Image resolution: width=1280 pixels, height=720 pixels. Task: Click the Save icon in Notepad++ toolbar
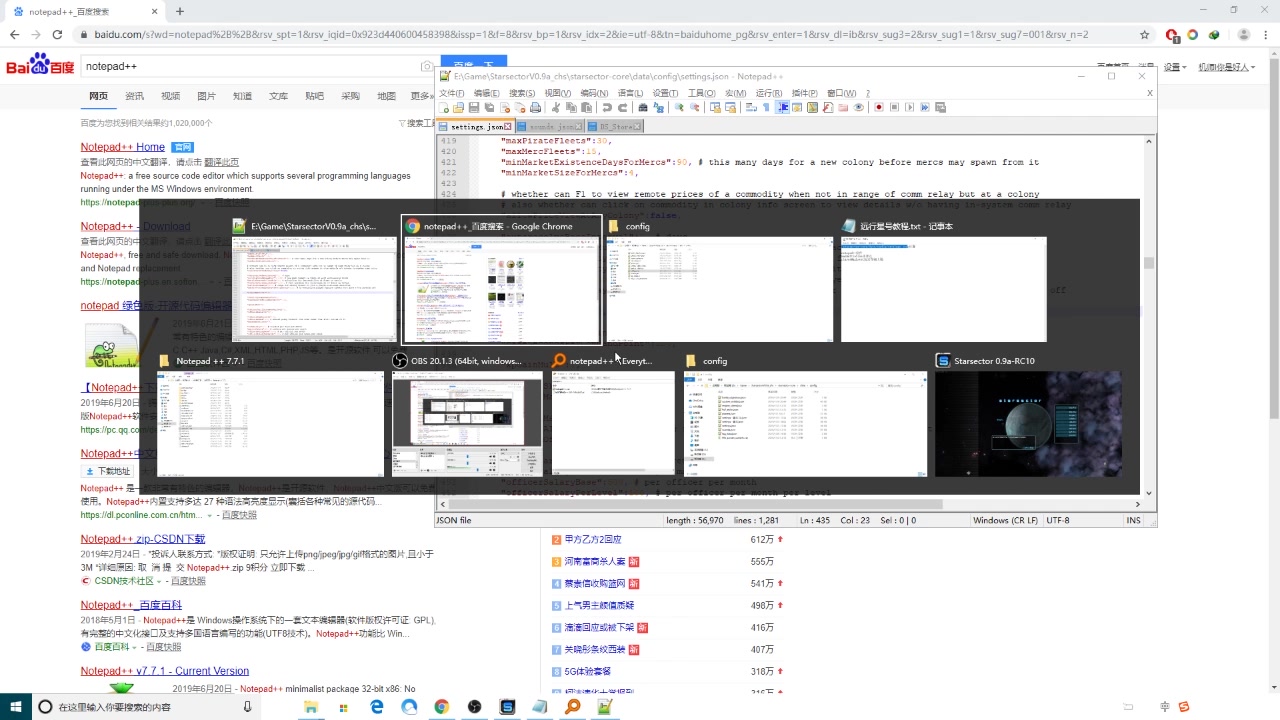coord(474,107)
